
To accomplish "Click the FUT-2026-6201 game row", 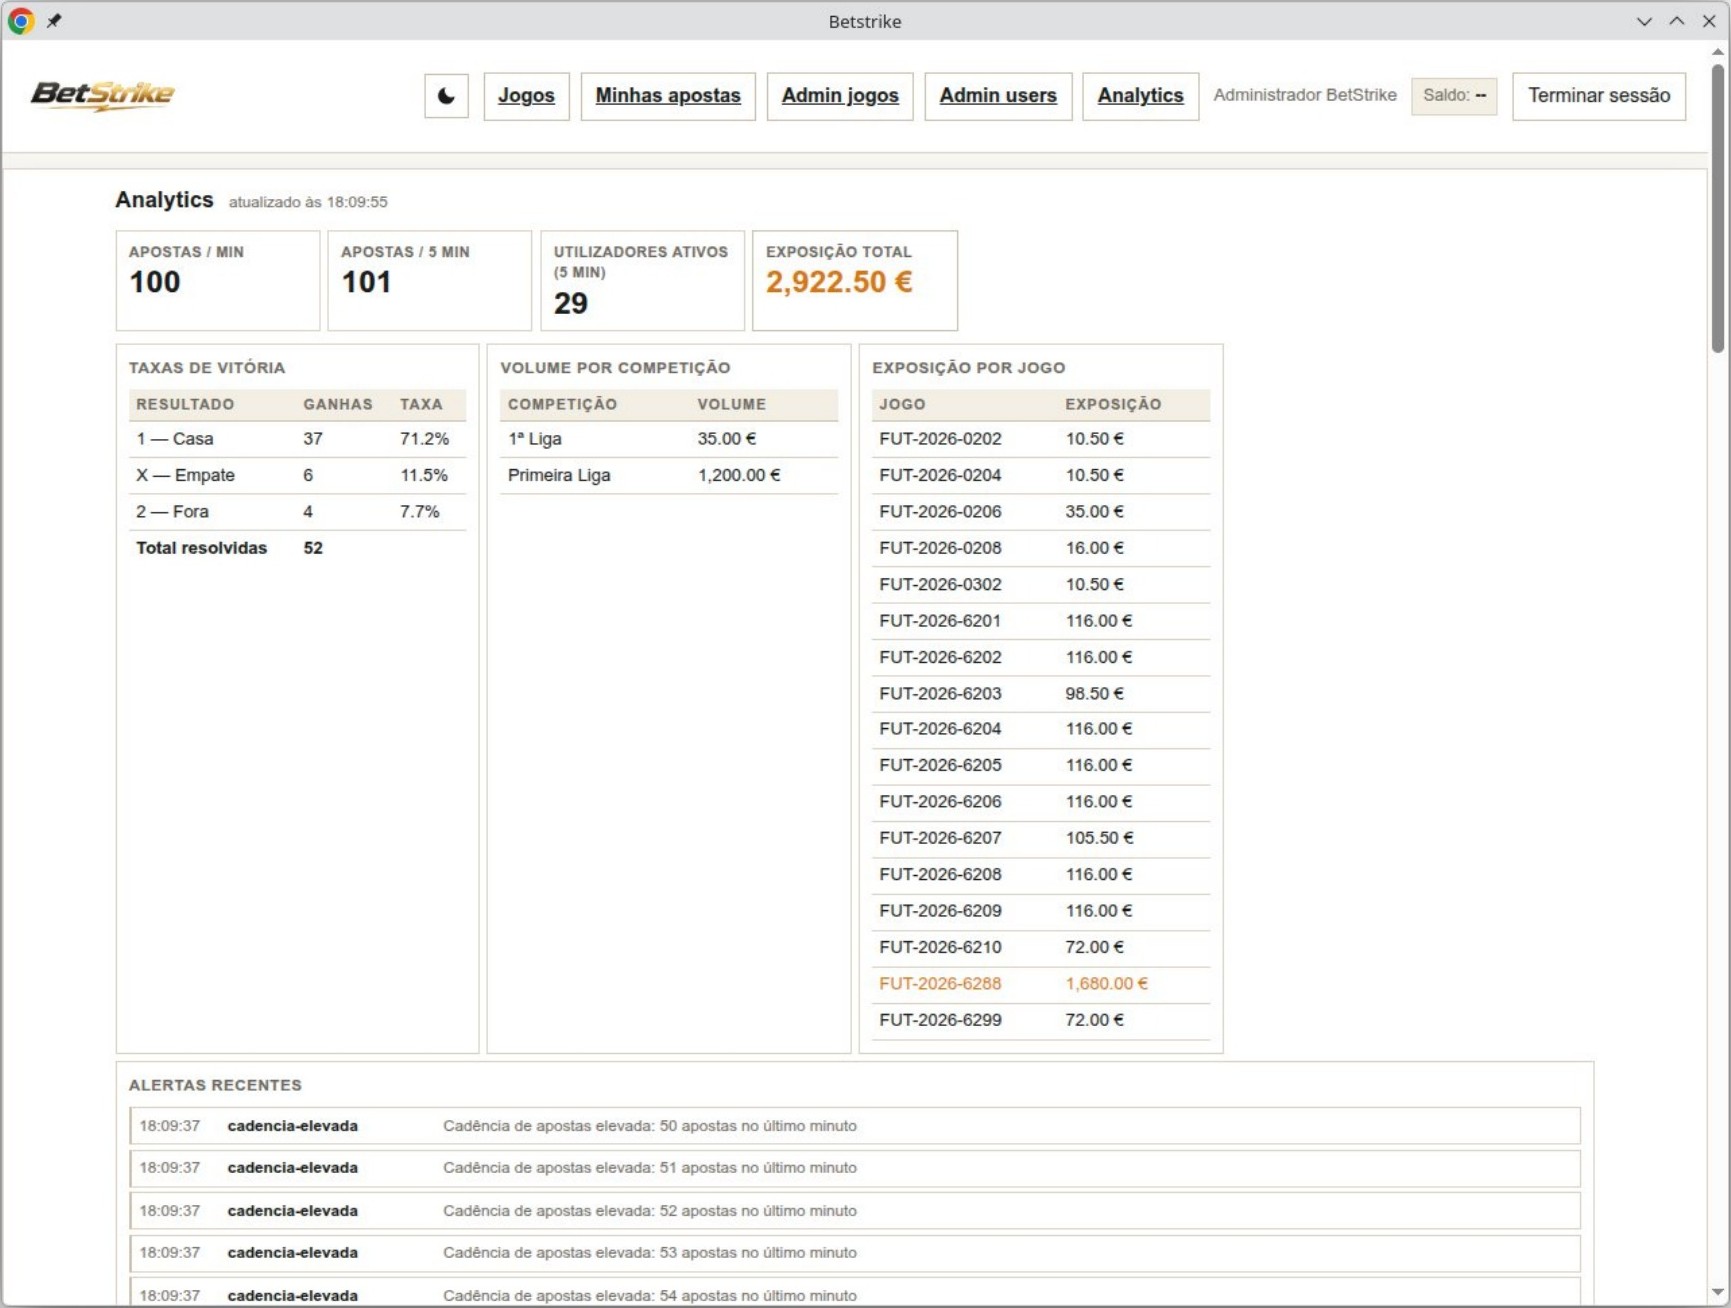I will coord(1041,620).
